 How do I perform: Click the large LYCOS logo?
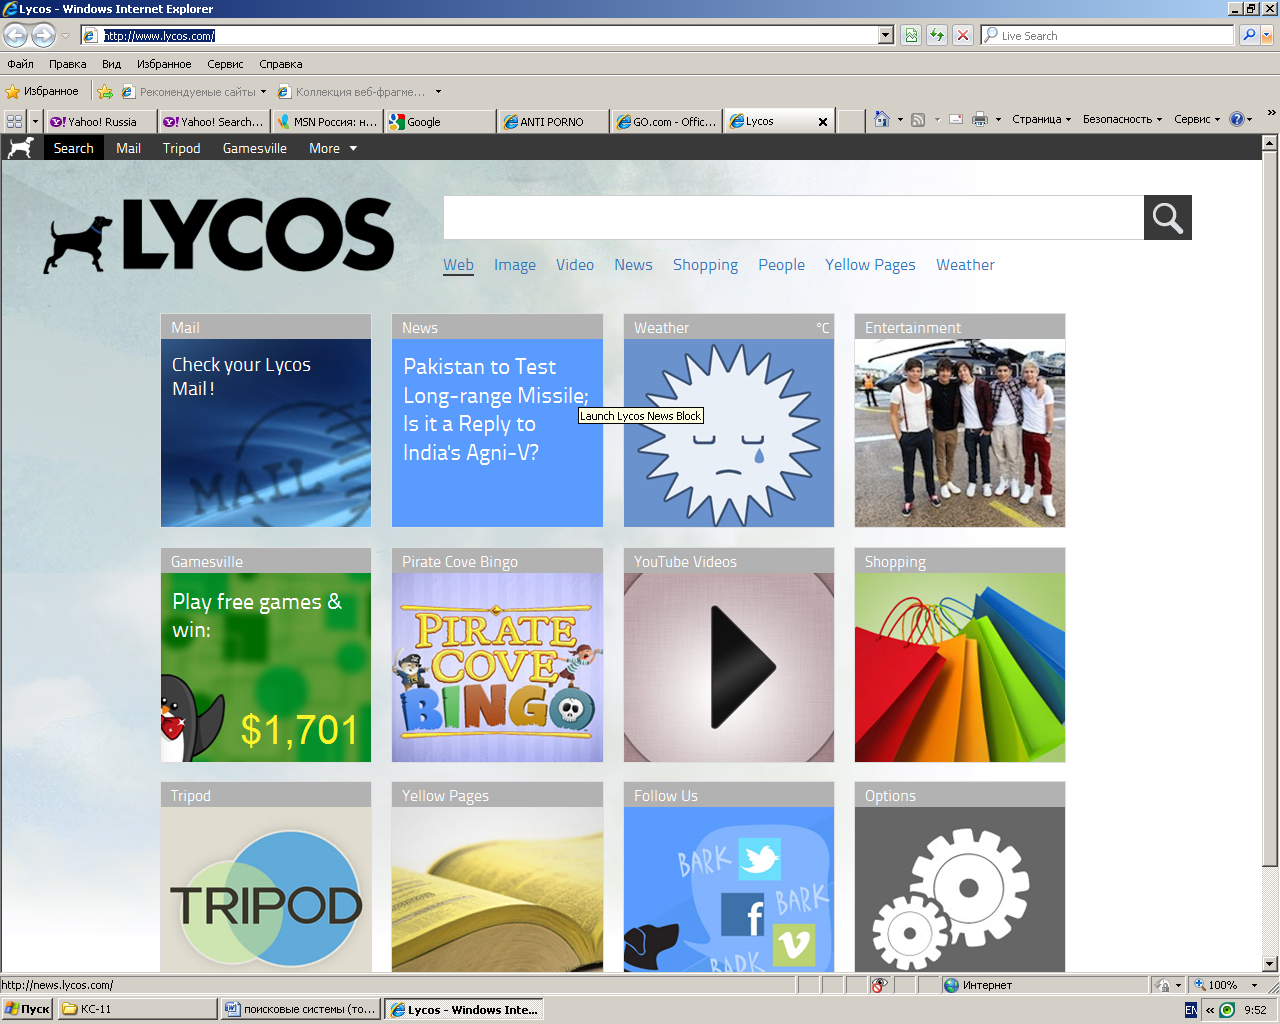pos(219,235)
